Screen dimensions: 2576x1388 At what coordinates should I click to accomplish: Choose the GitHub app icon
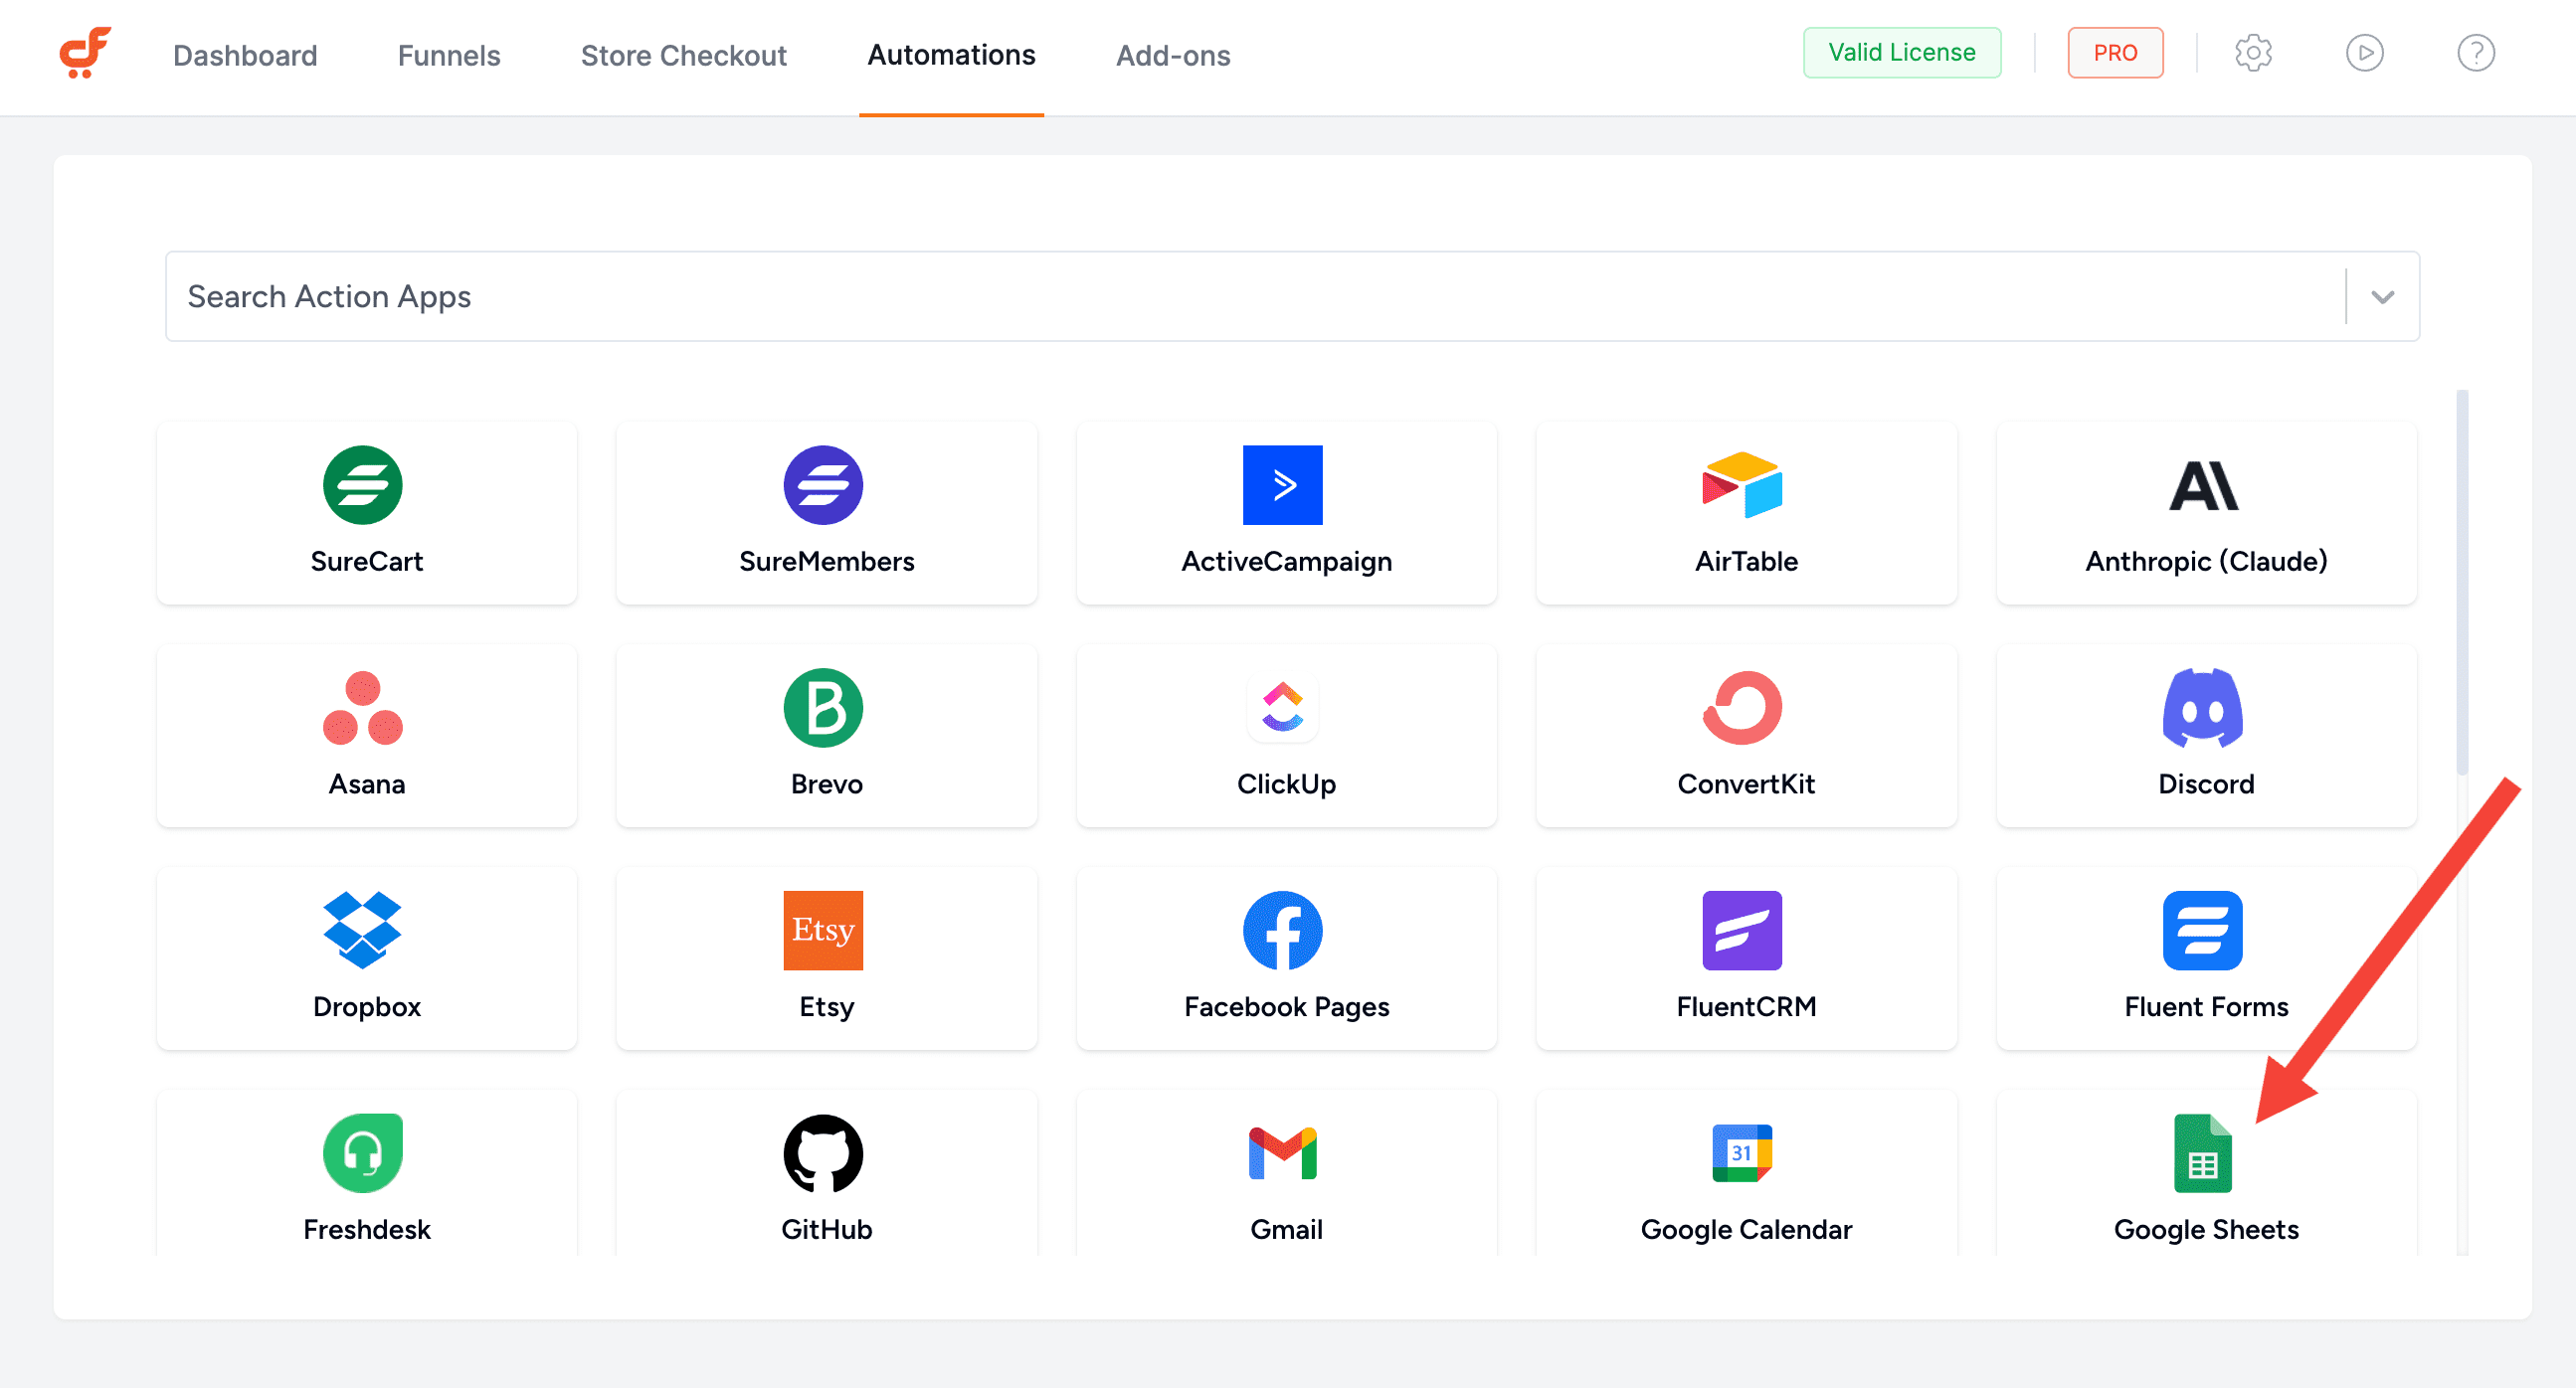(x=823, y=1153)
